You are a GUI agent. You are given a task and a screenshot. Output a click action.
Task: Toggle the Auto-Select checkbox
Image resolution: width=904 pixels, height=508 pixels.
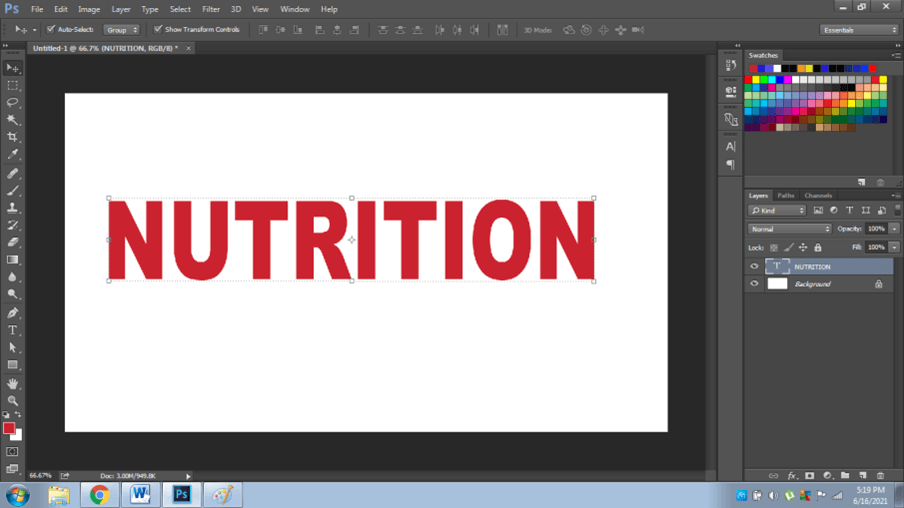(51, 29)
